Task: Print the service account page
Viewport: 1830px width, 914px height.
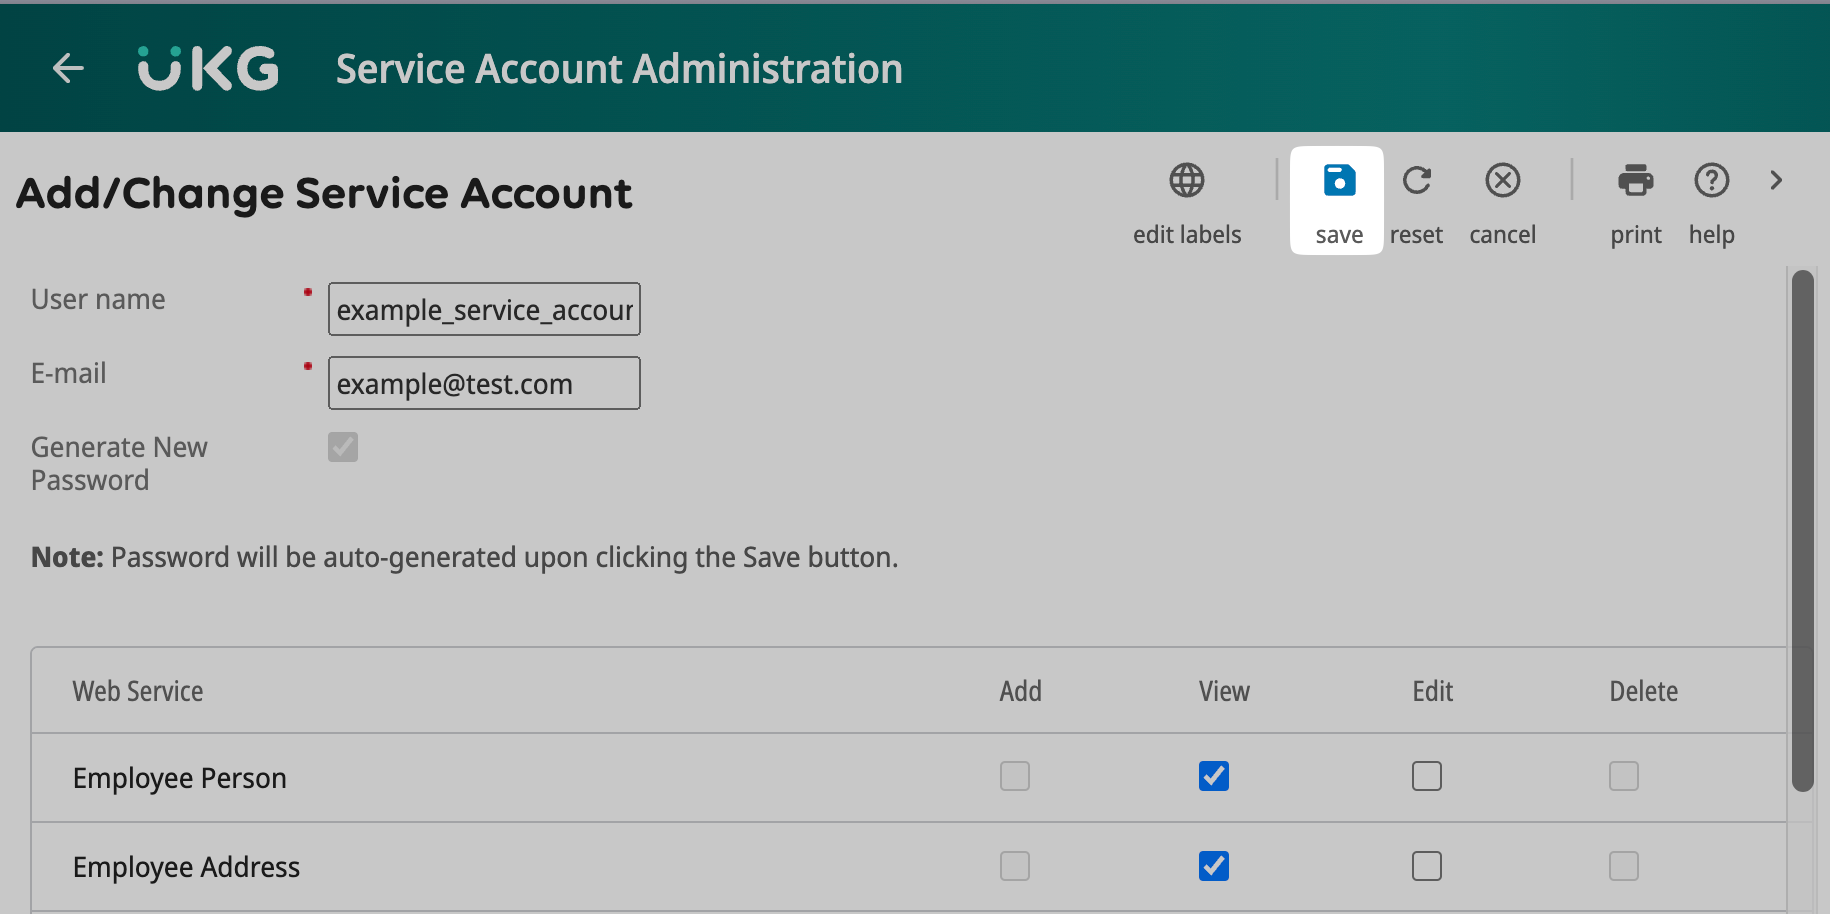Action: 1635,200
